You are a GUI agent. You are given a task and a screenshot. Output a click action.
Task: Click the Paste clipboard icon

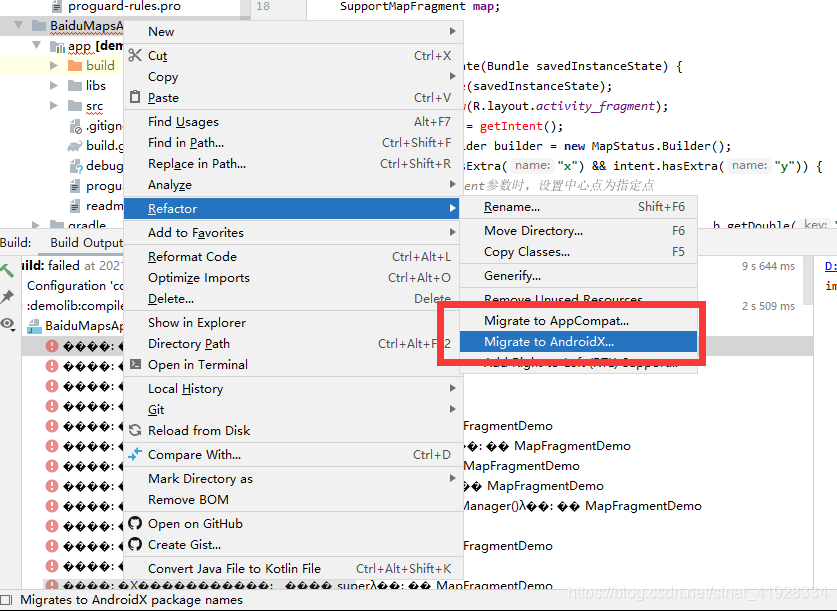click(x=135, y=97)
